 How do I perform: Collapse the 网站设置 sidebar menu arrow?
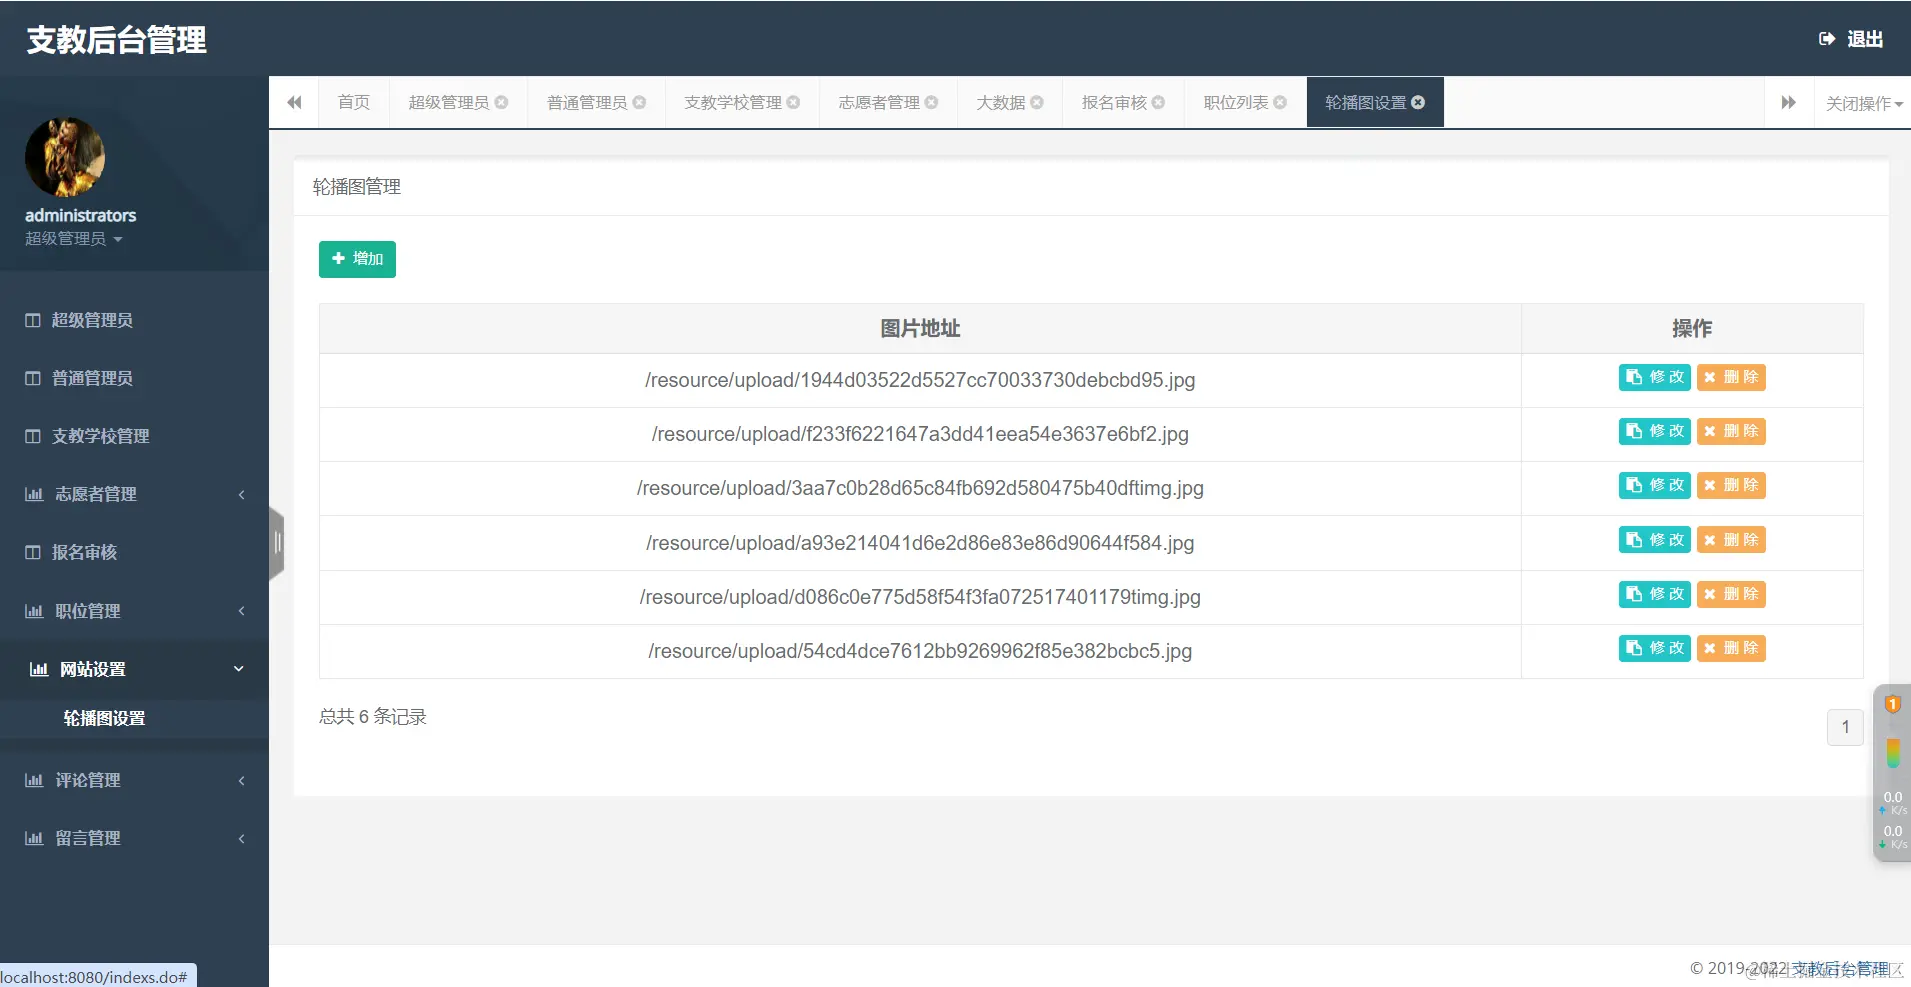(239, 669)
